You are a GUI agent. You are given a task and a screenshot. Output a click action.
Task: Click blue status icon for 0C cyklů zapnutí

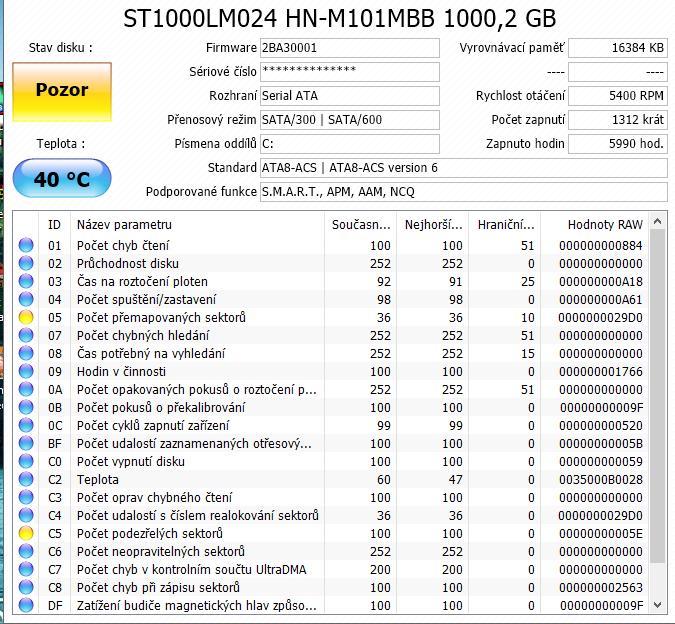click(x=26, y=426)
